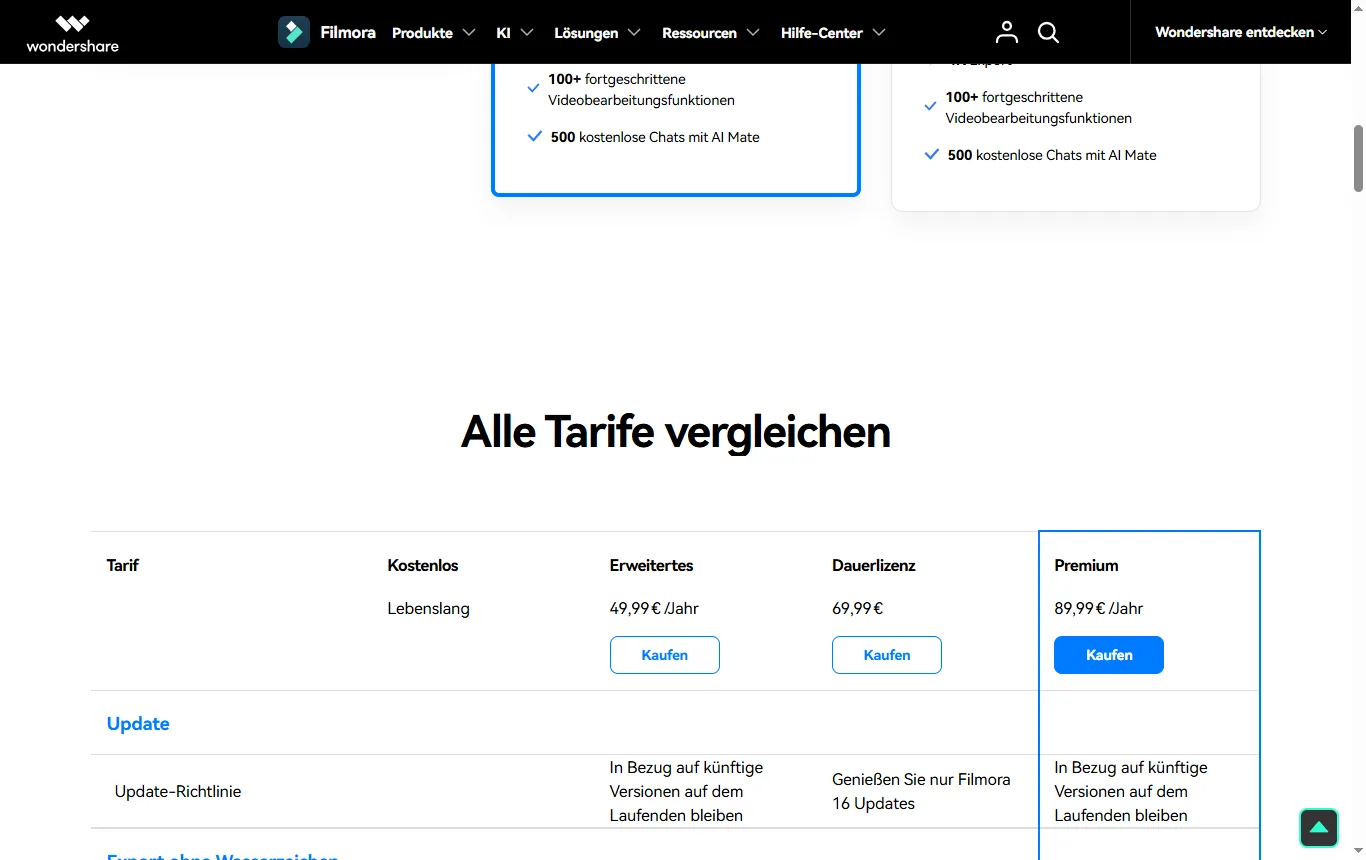Screen dimensions: 1366x860
Task: Click the Dauerlizenz column header
Action: click(874, 565)
